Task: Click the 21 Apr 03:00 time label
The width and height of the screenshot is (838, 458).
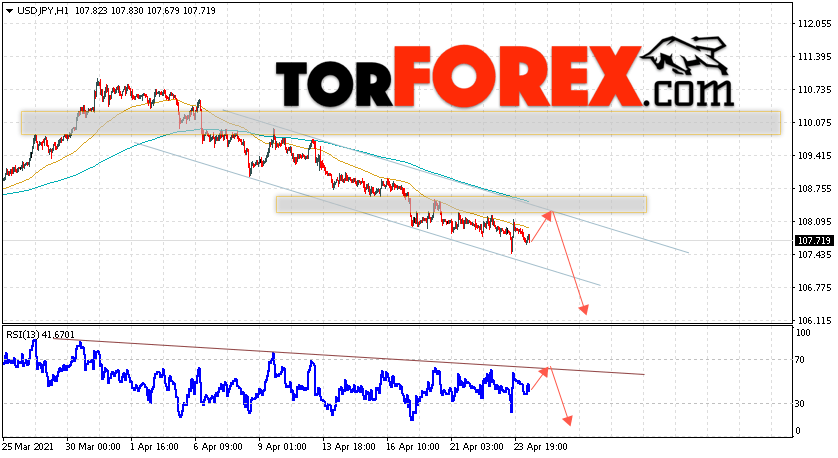Action: click(x=476, y=447)
